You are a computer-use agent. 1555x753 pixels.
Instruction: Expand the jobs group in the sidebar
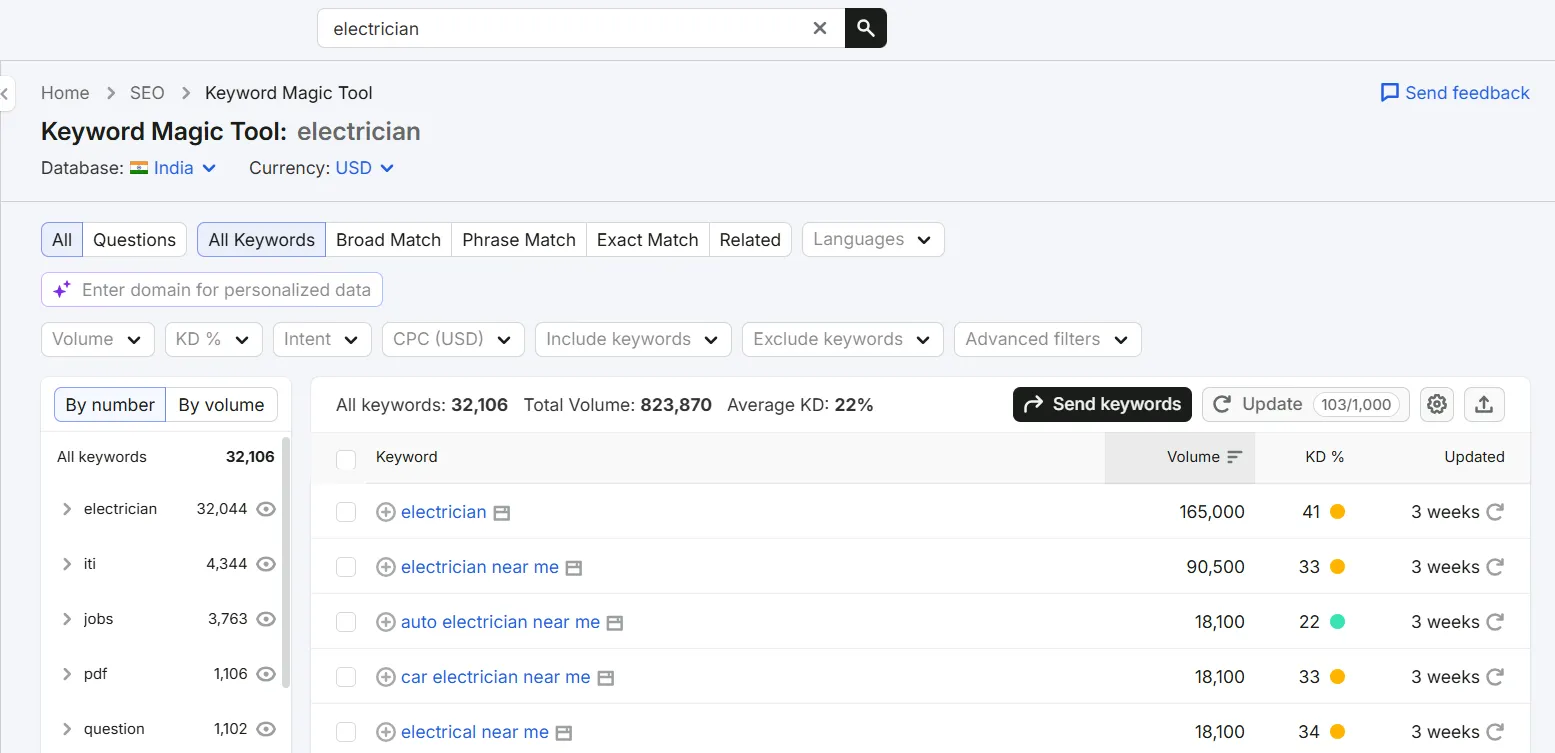click(67, 619)
